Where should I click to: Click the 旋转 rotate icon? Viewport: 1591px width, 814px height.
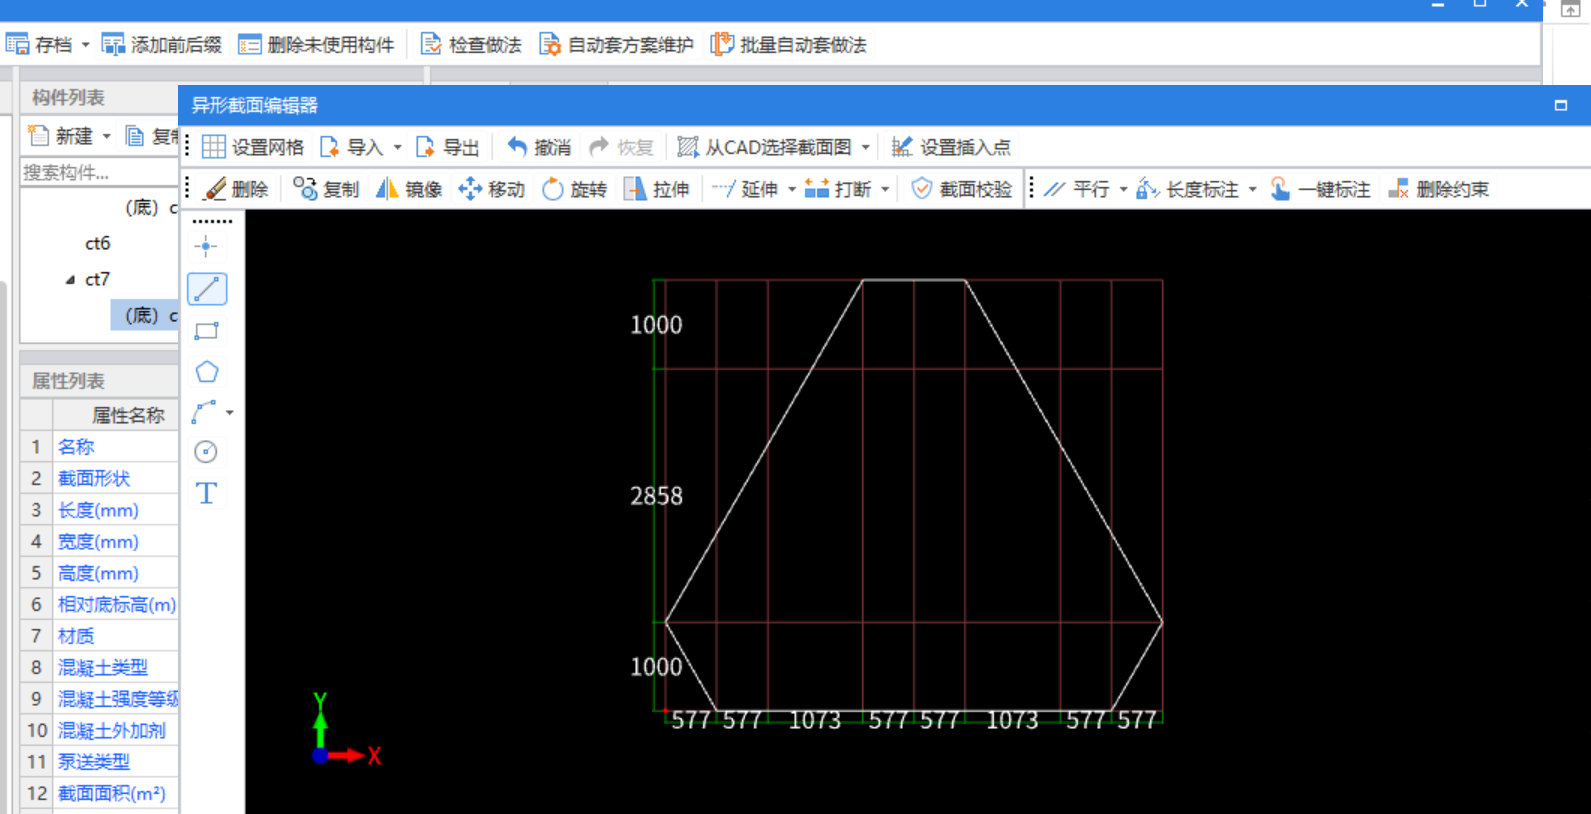point(553,189)
